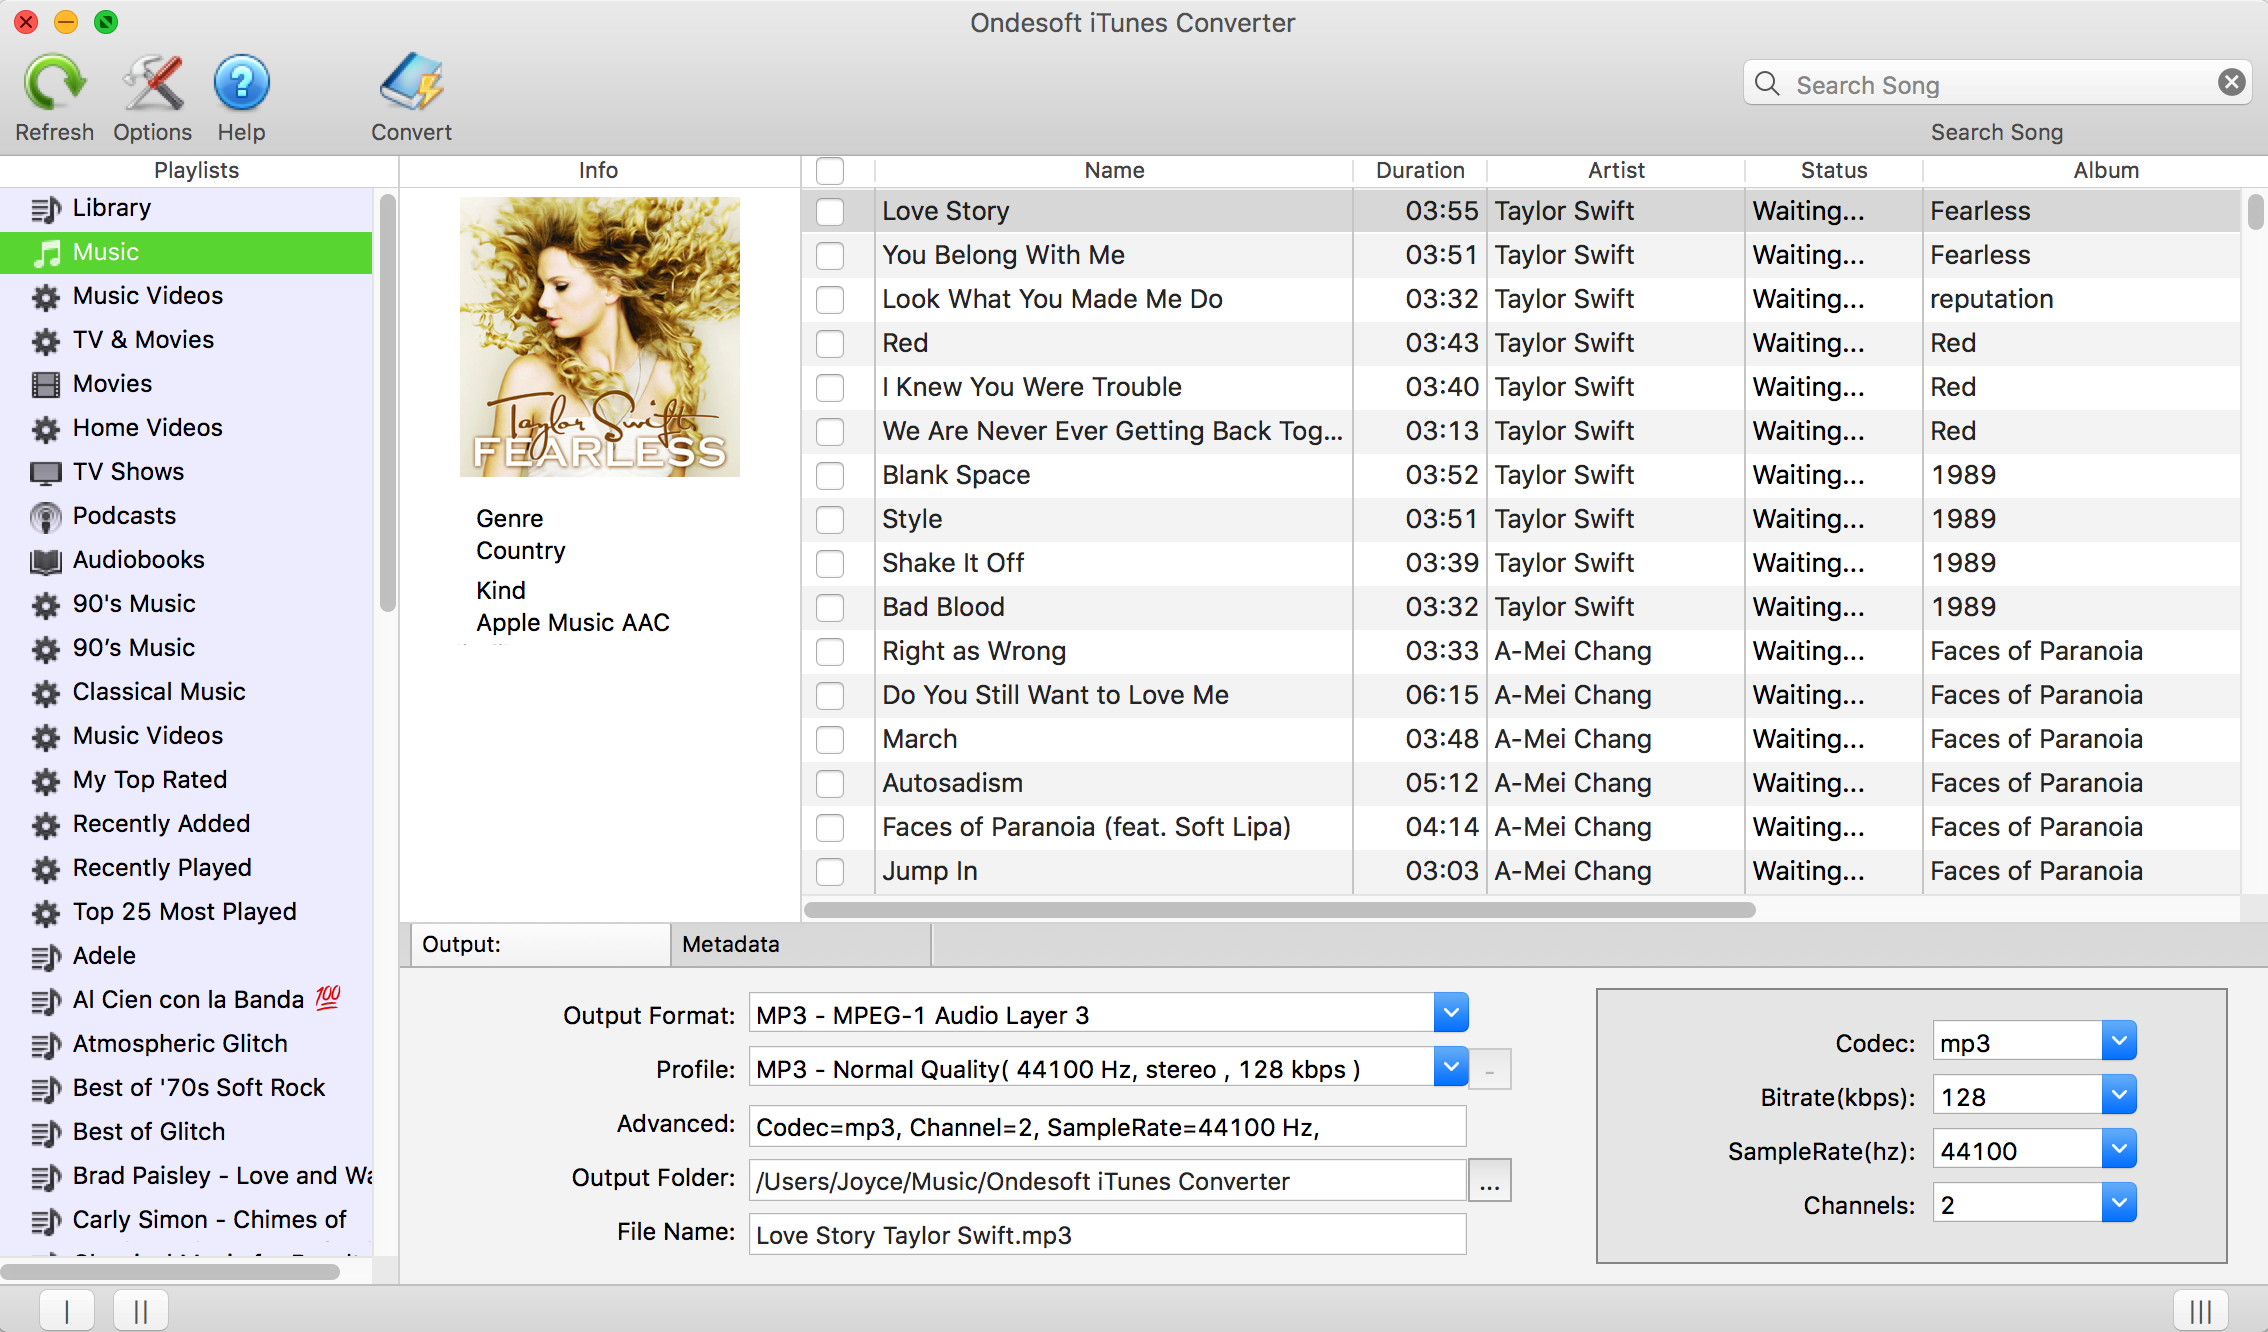2268x1332 pixels.
Task: Switch to the Metadata tab
Action: pyautogui.click(x=731, y=942)
